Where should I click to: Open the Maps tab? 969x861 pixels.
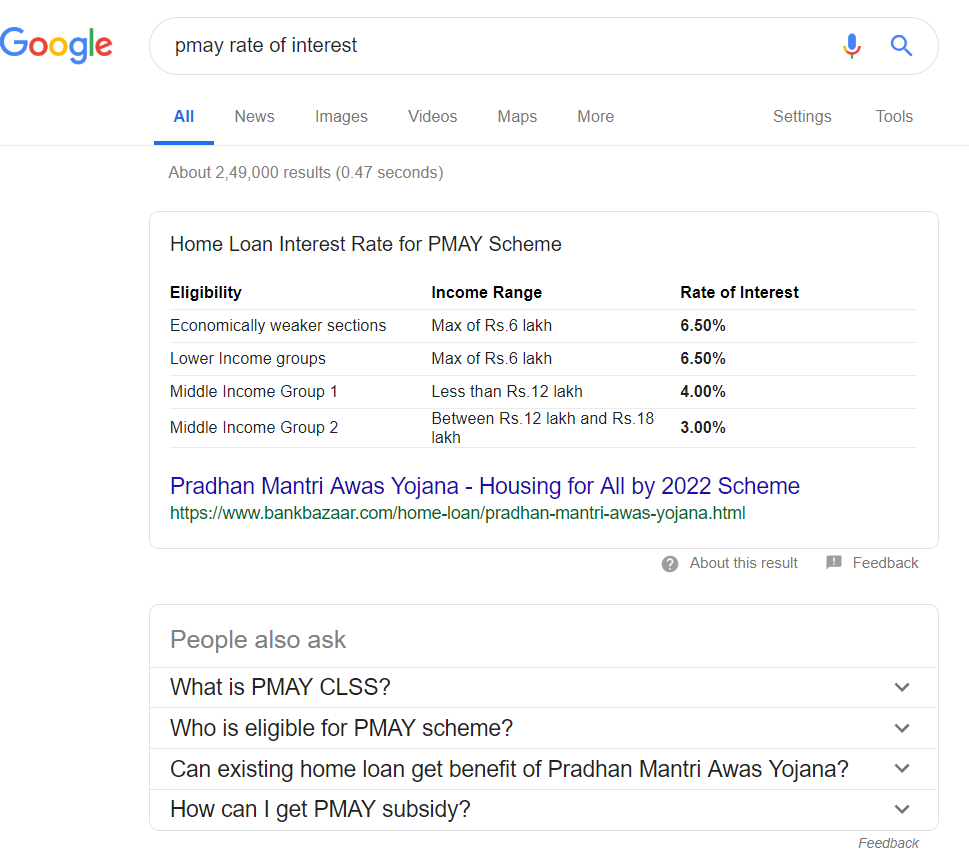517,116
